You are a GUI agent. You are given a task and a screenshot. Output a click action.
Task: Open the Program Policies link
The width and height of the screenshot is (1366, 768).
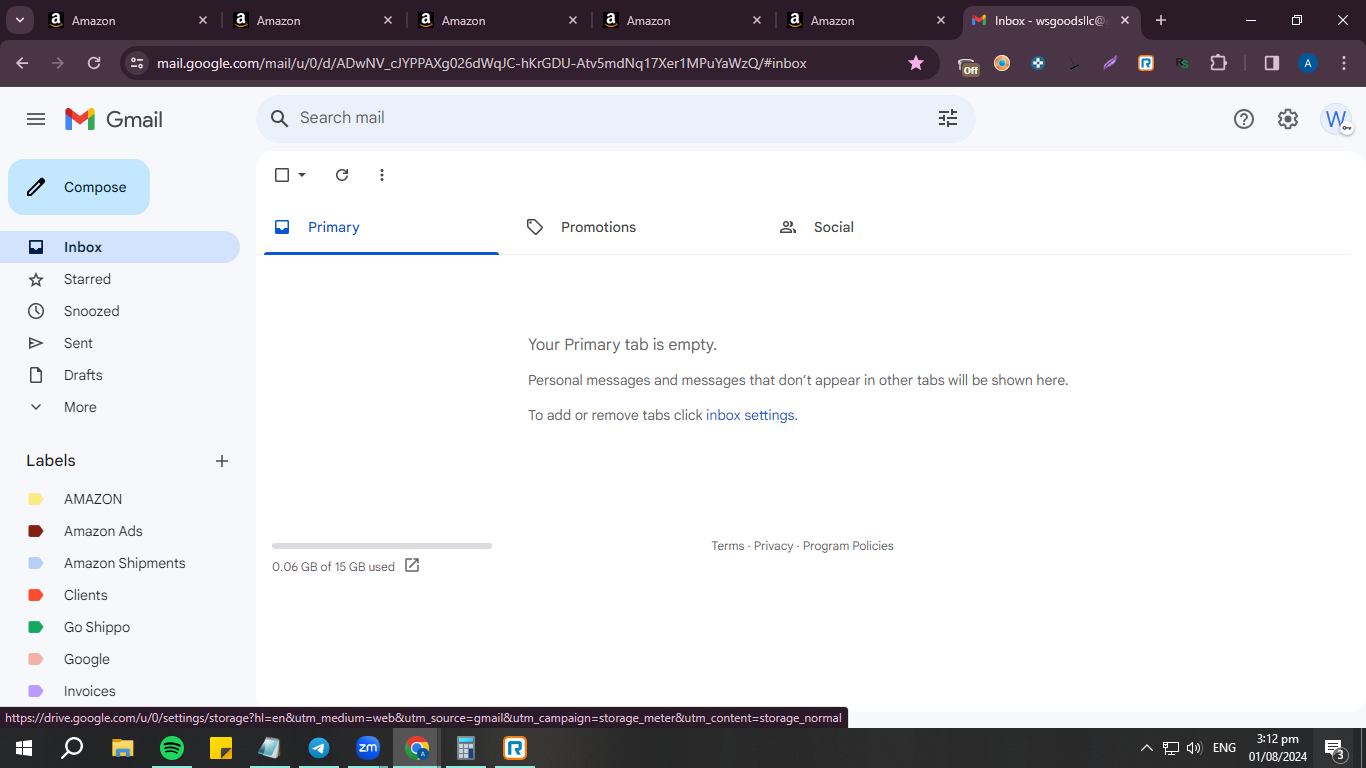[x=848, y=546]
